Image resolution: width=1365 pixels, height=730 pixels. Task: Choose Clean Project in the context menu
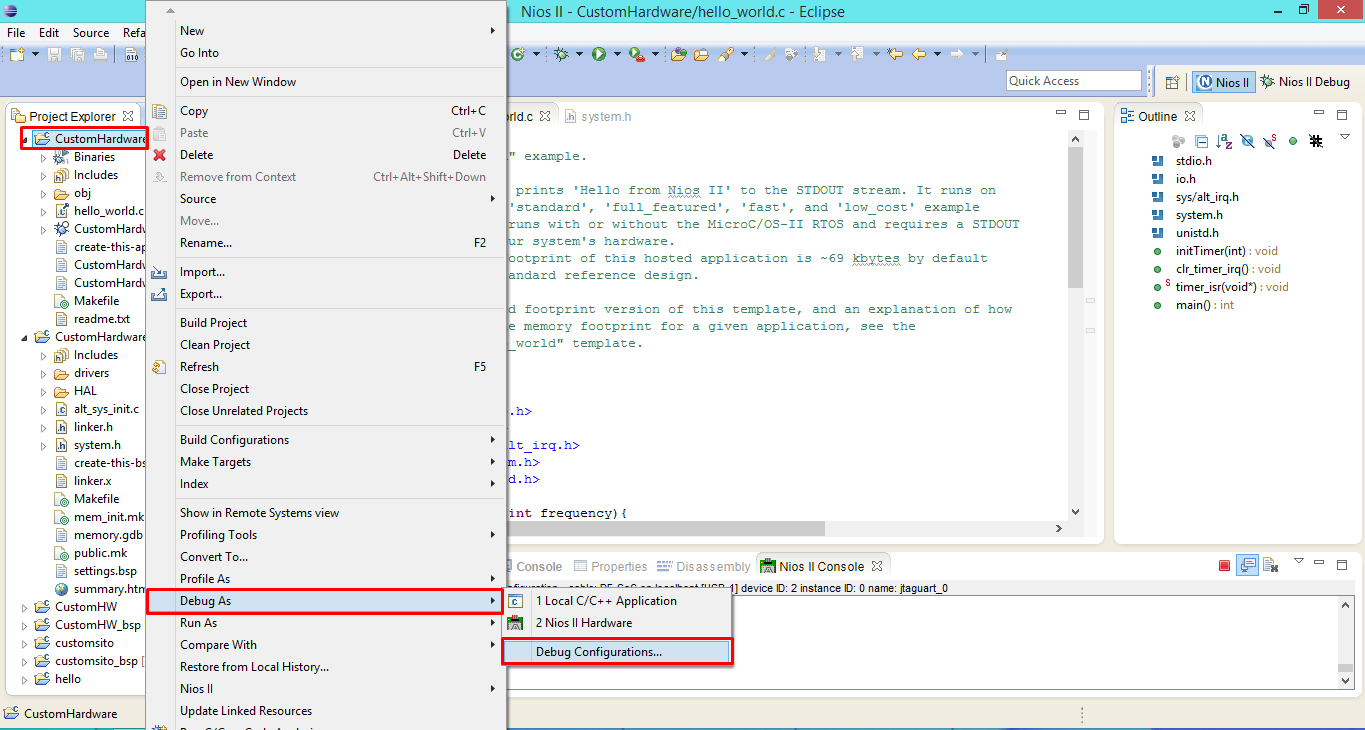(x=326, y=345)
